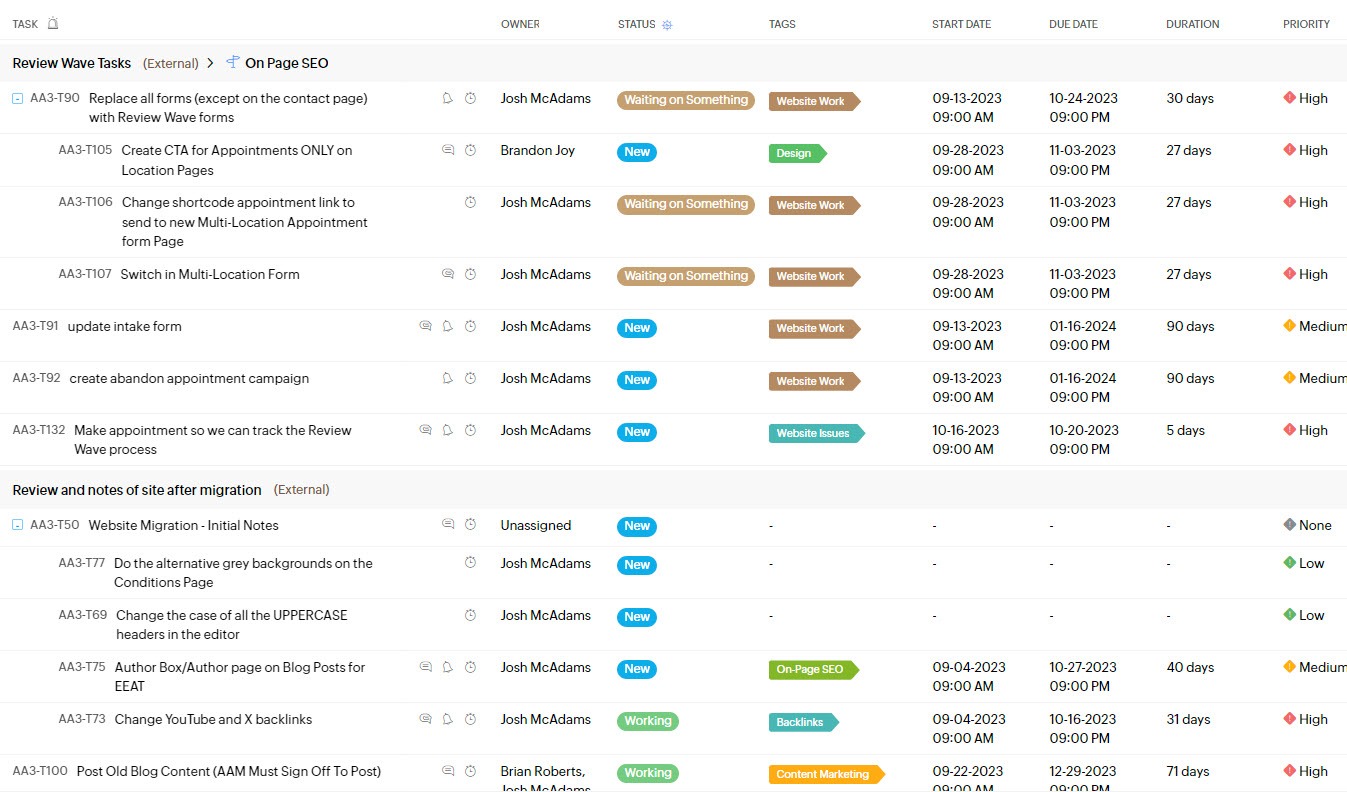
Task: Click reminder bell for task AA3-T92
Action: click(x=447, y=378)
